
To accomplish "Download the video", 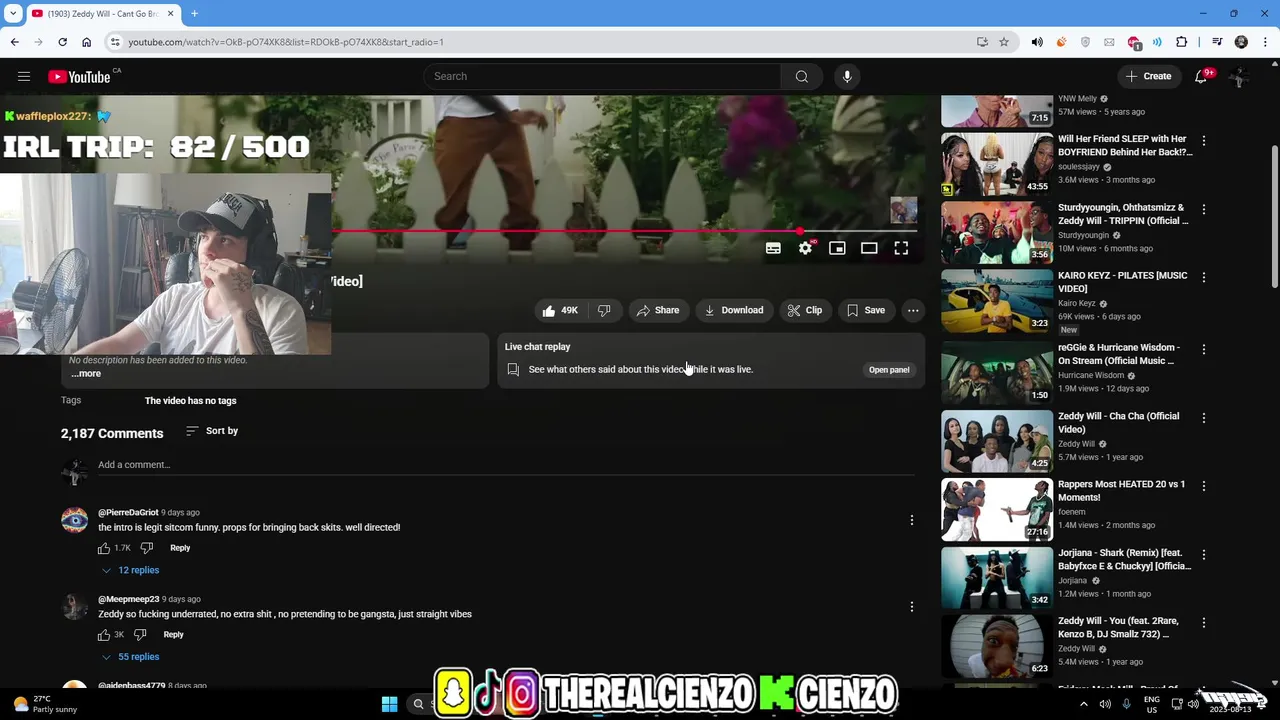I will [x=734, y=310].
